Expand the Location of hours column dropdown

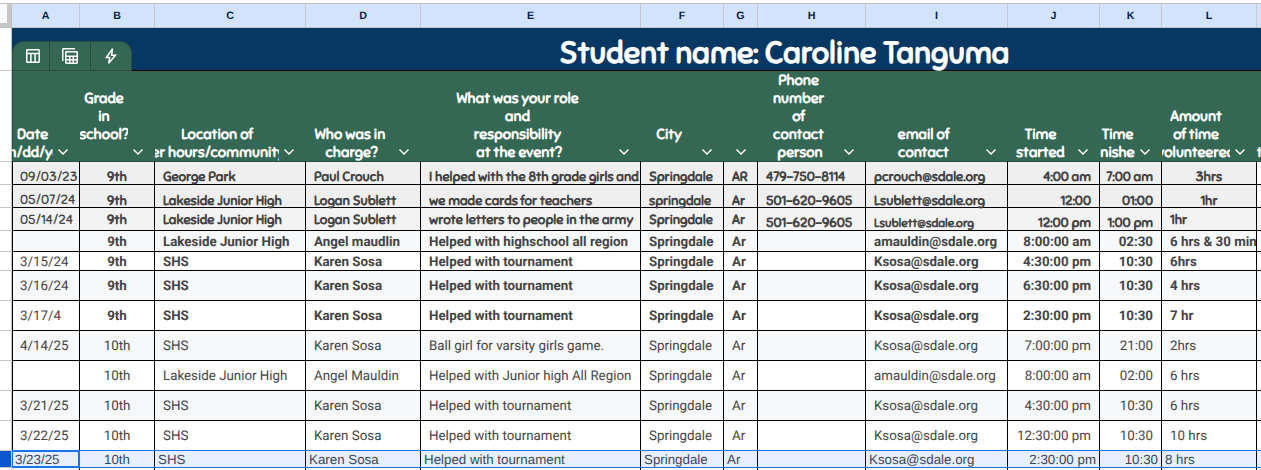tap(290, 152)
